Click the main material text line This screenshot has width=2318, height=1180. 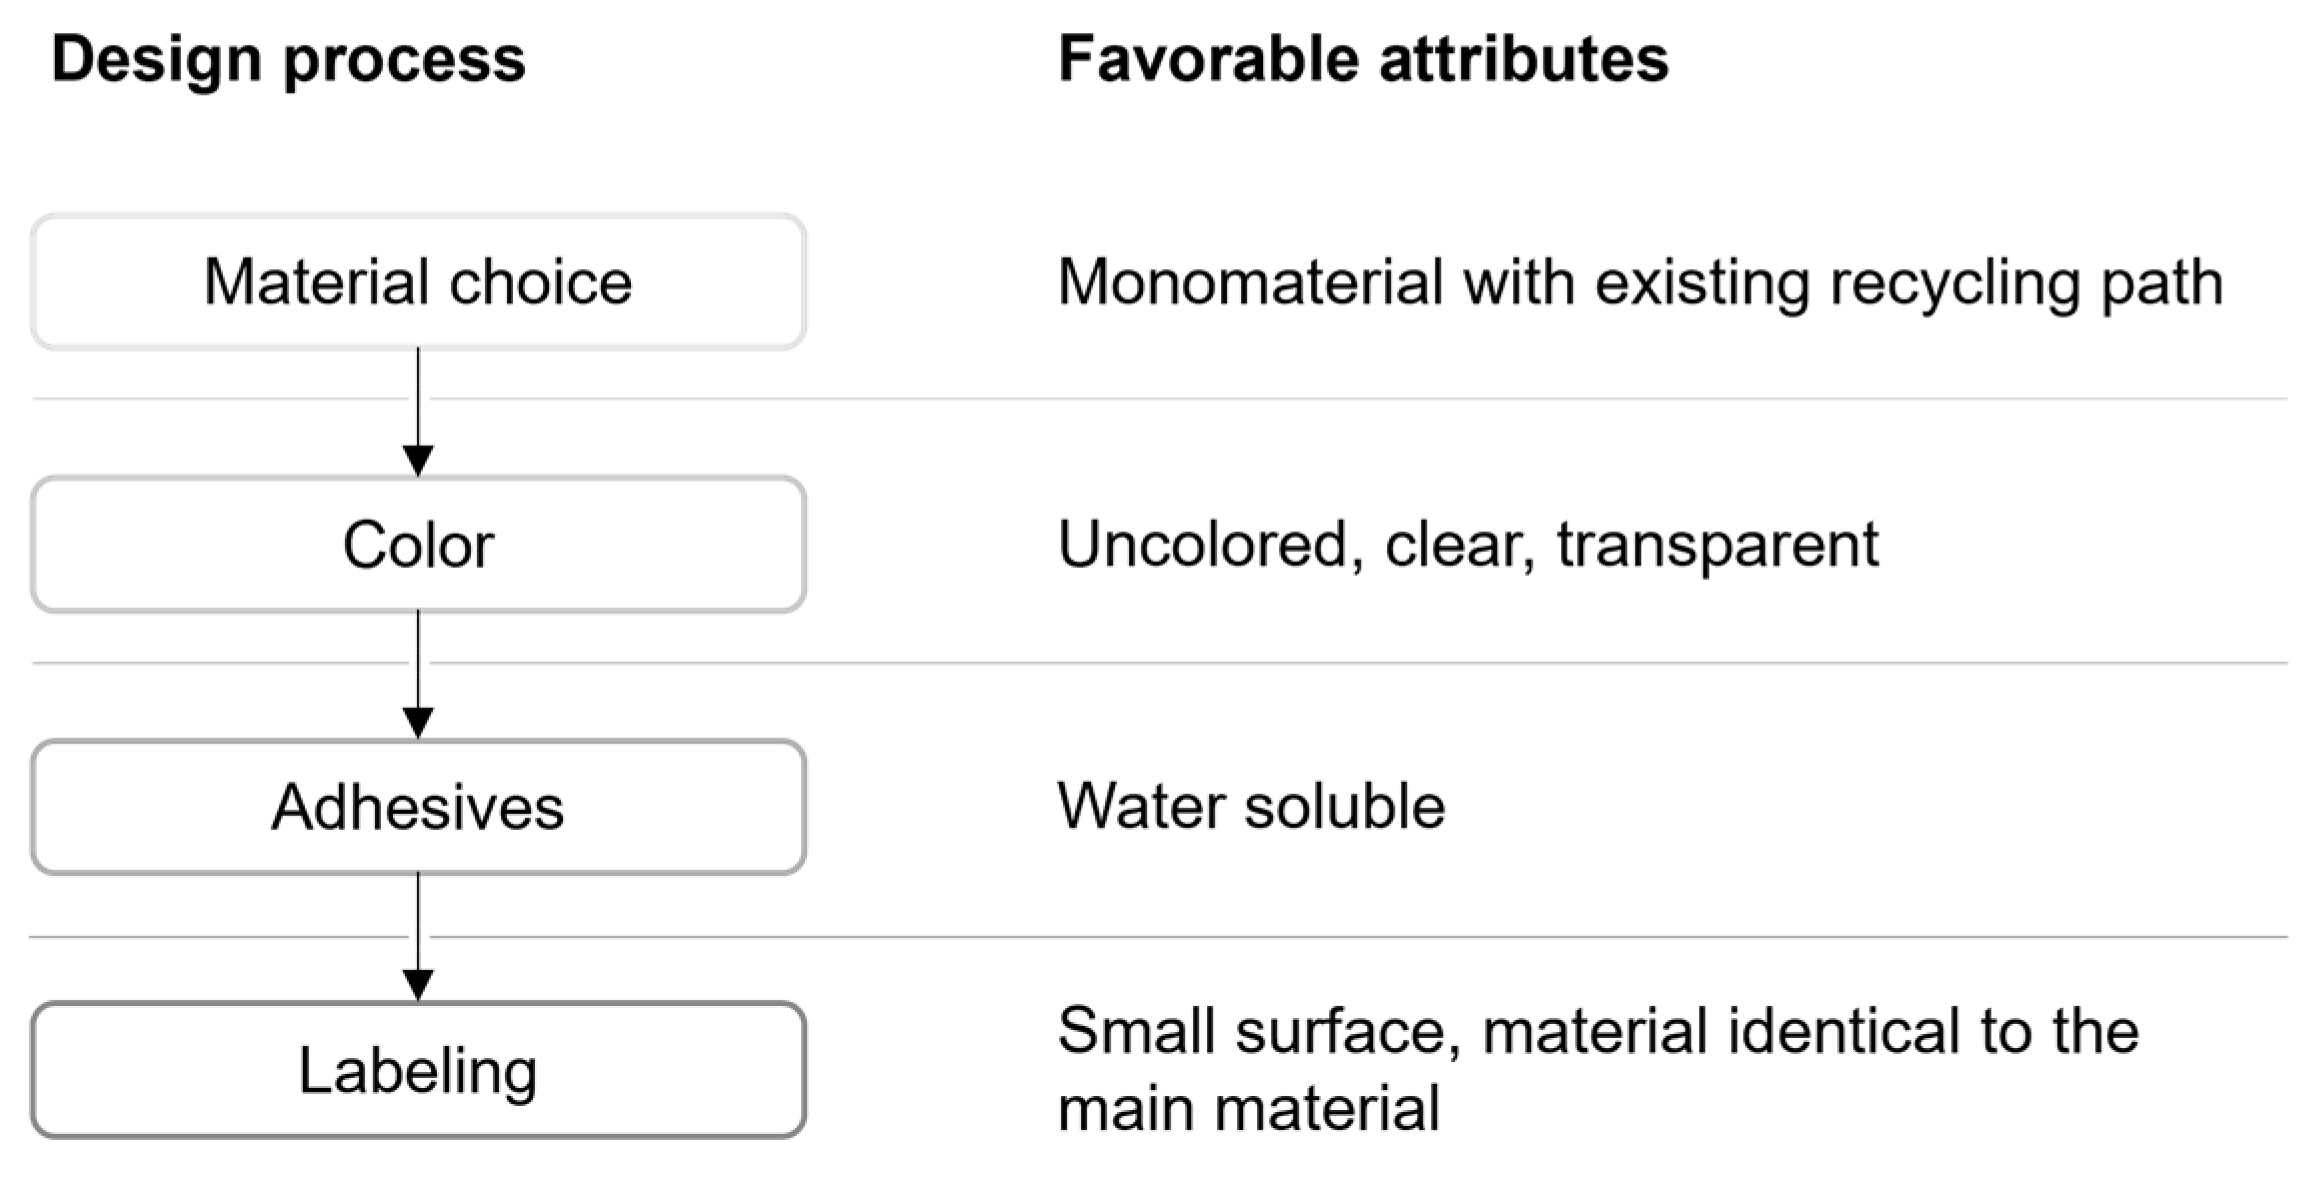tap(1248, 1108)
